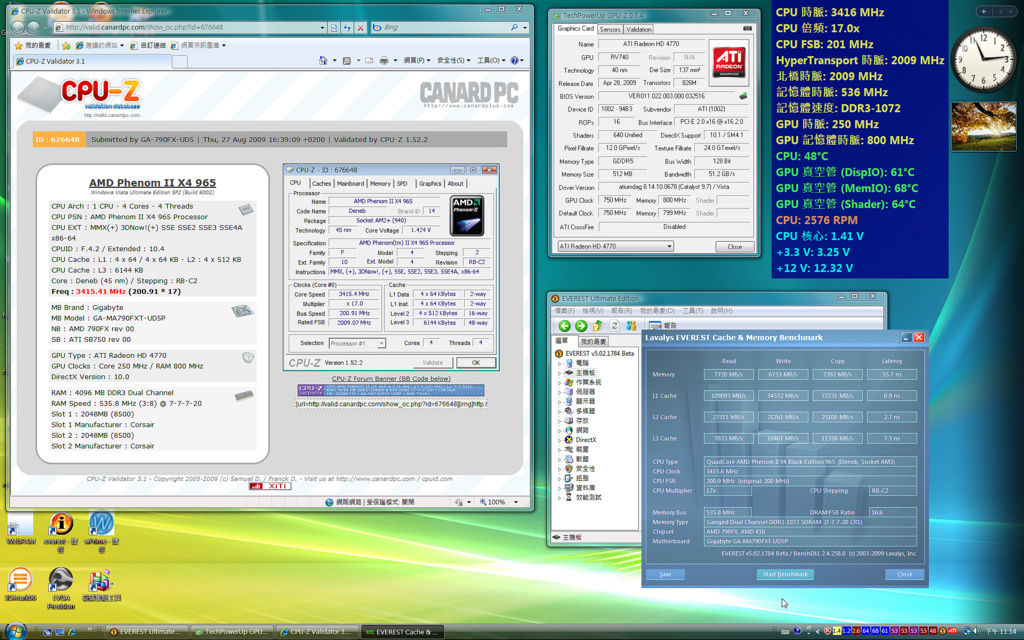This screenshot has width=1024, height=640.
Task: Stop loading page with red X
Action: click(359, 27)
